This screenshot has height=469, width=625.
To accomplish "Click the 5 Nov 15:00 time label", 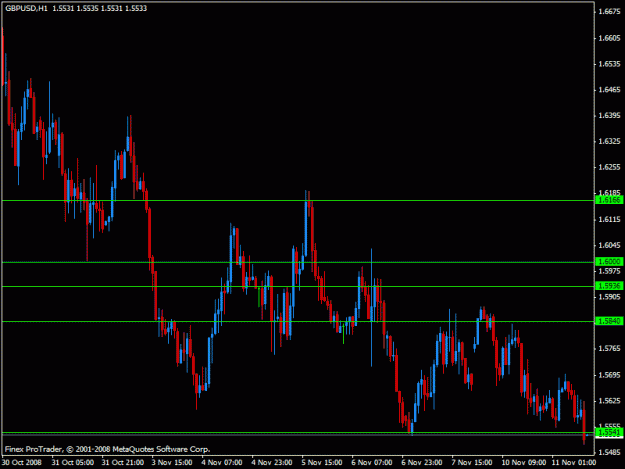I will 322,463.
